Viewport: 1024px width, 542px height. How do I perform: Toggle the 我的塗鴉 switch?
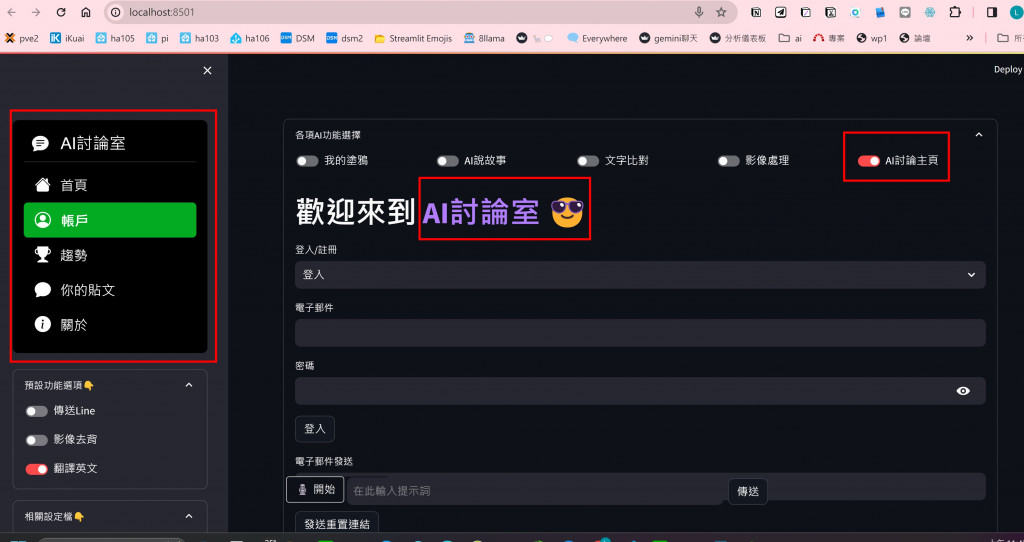(x=307, y=161)
